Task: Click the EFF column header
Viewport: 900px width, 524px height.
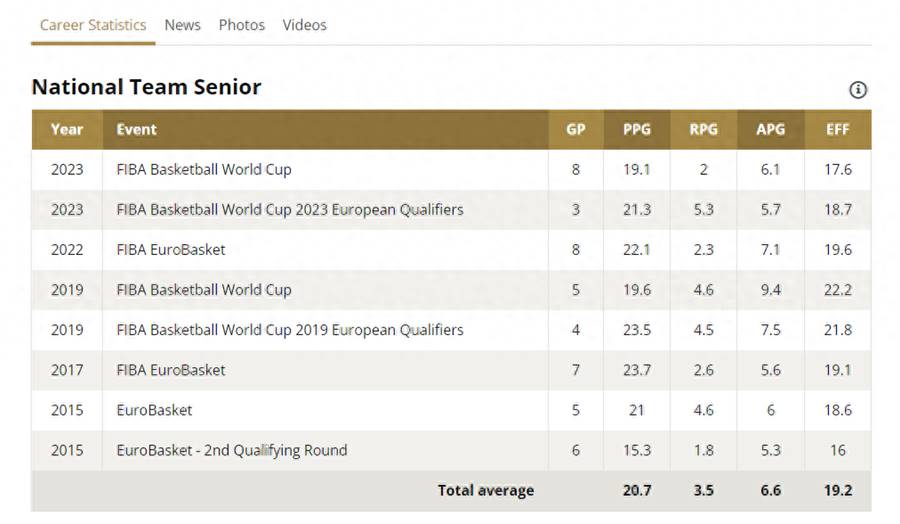Action: click(x=837, y=130)
